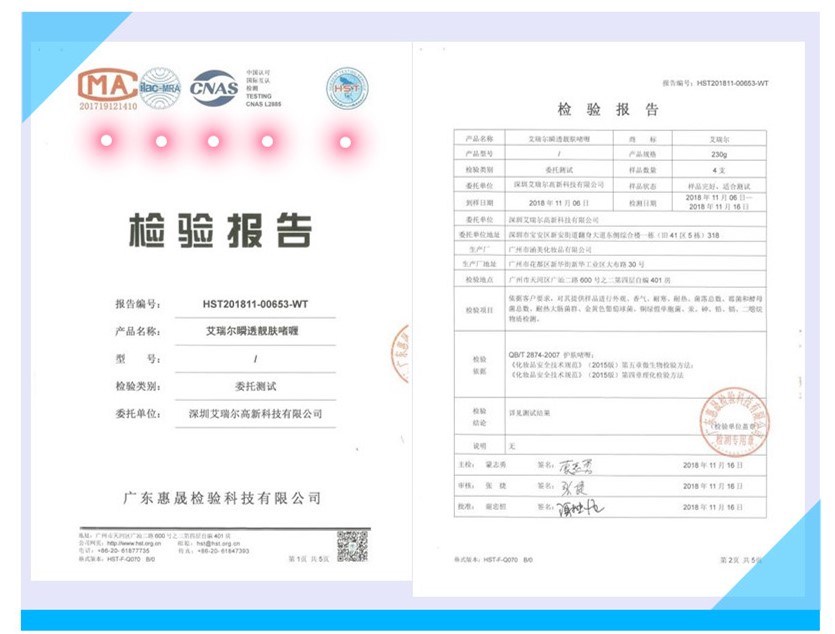Image resolution: width=835 pixels, height=634 pixels.
Task: Click the date in the 主检 row
Action: tap(713, 466)
